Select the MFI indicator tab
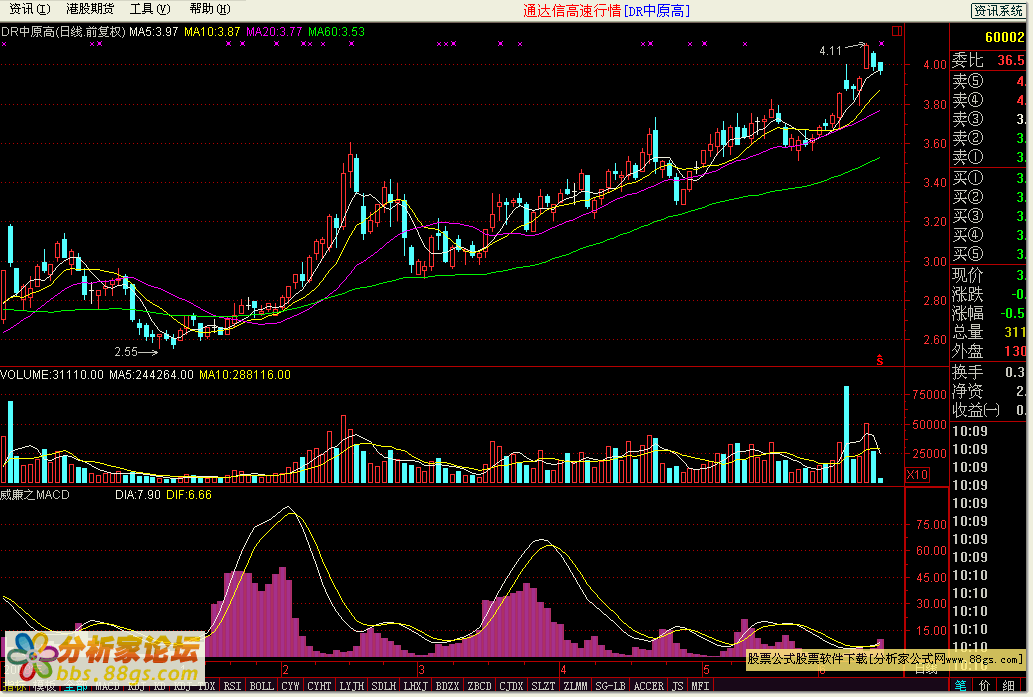 coord(700,686)
